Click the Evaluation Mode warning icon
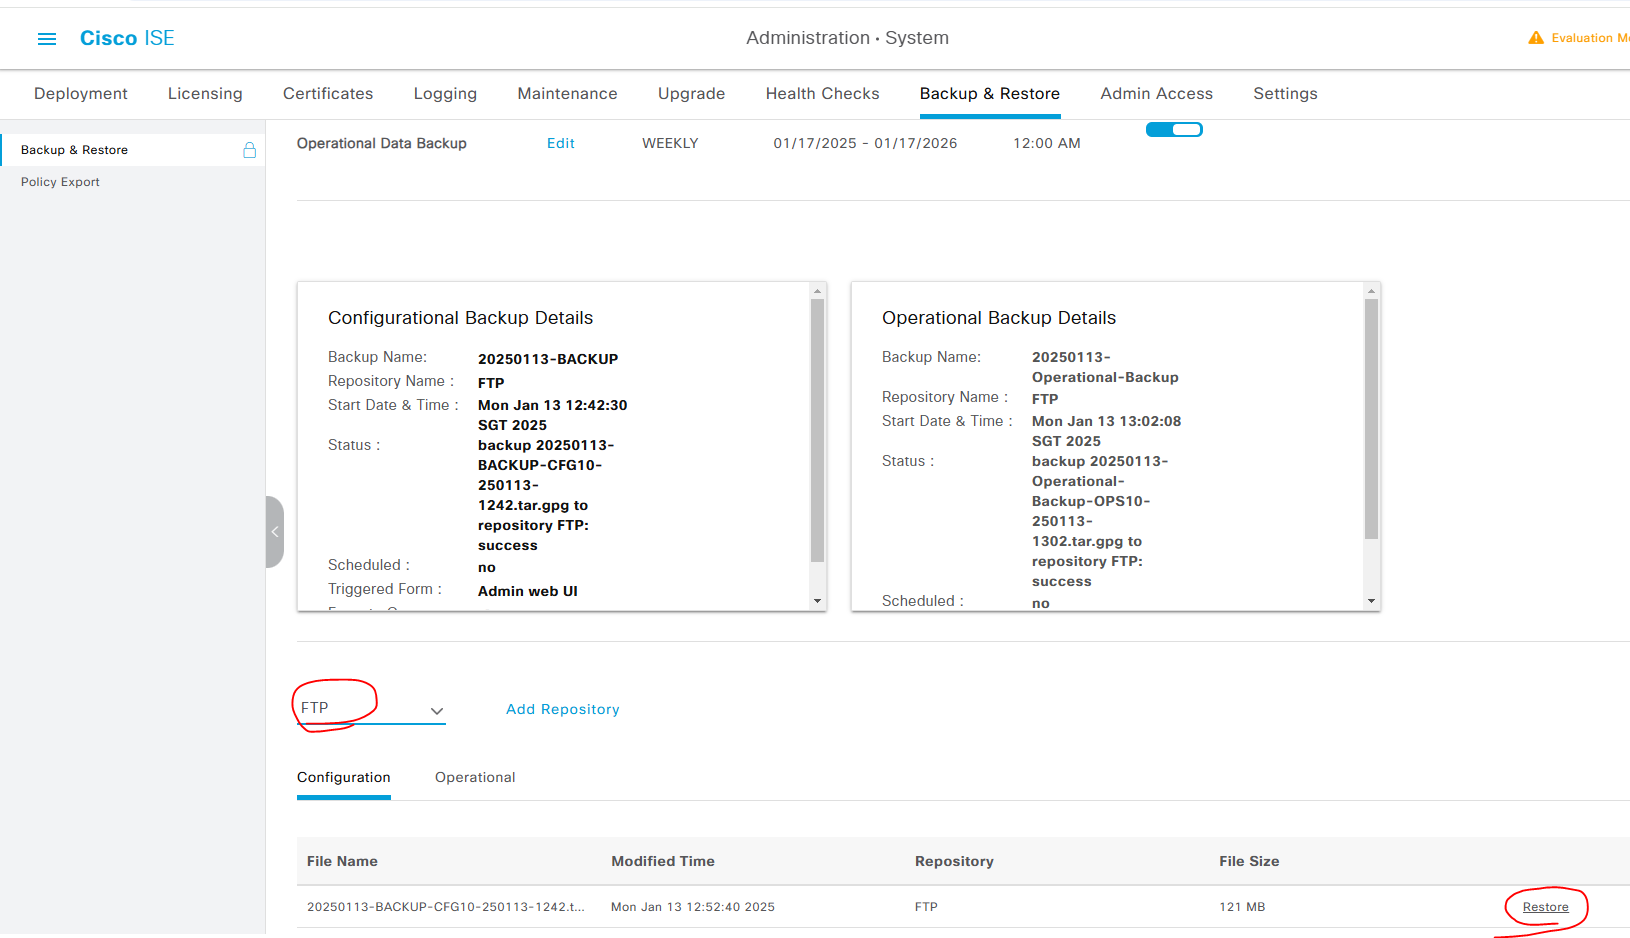The height and width of the screenshot is (938, 1630). click(1536, 38)
